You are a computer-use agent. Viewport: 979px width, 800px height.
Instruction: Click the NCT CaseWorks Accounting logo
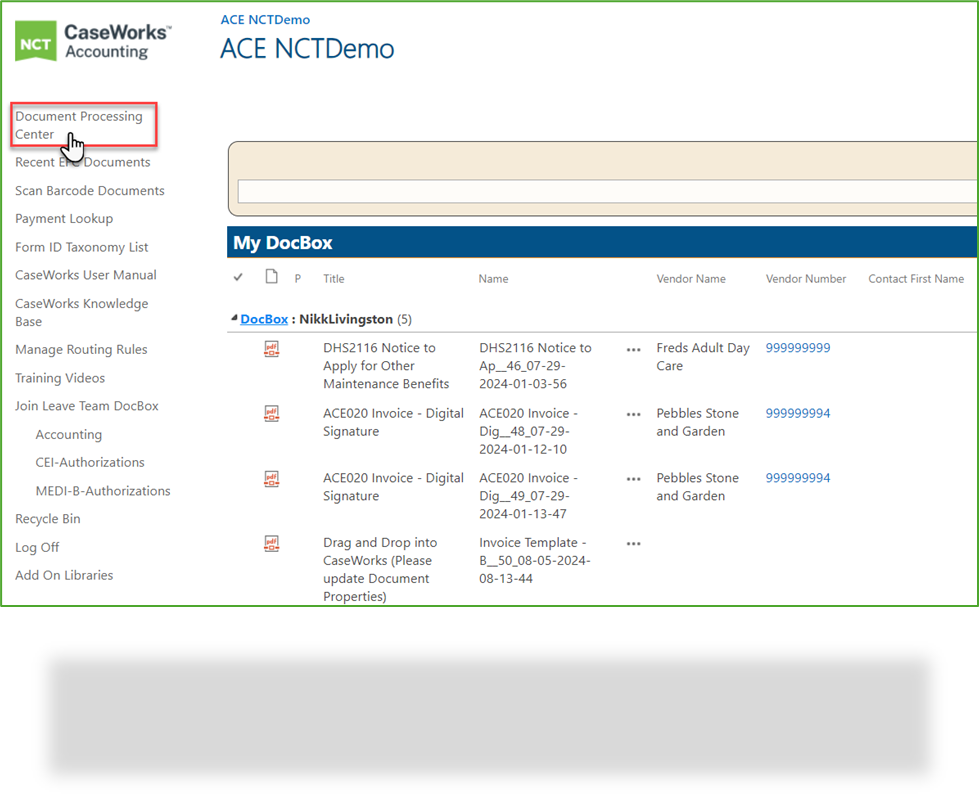pos(90,42)
